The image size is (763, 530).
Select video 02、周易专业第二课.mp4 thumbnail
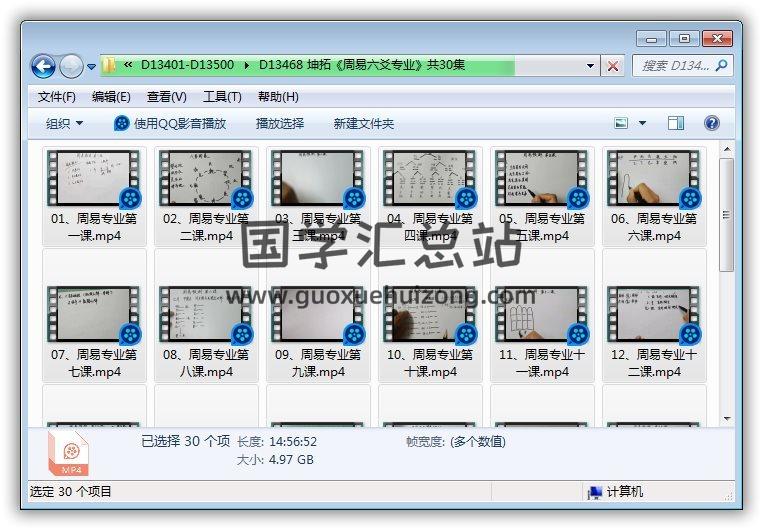point(206,179)
